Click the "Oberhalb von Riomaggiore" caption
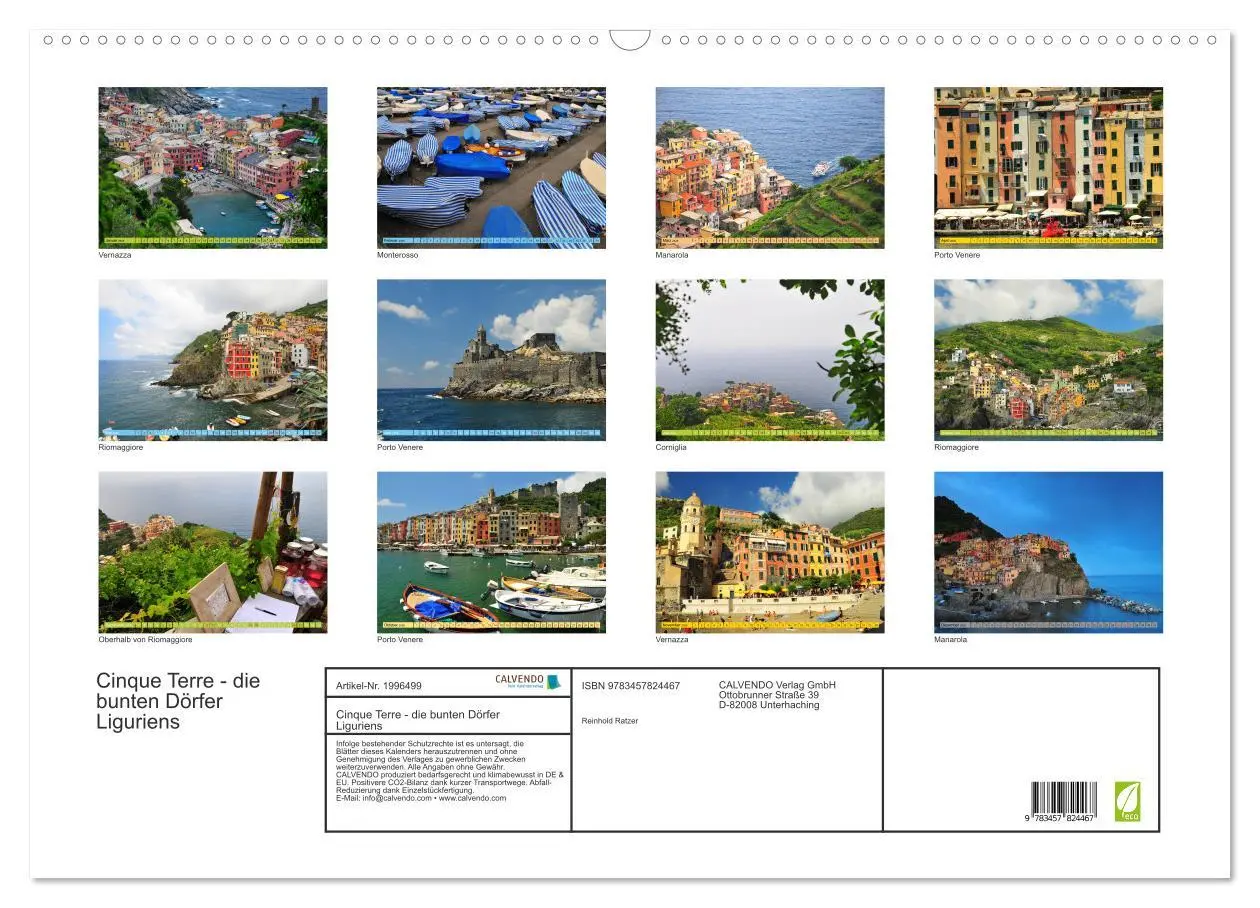Image resolution: width=1260 pixels, height=908 pixels. tap(145, 640)
